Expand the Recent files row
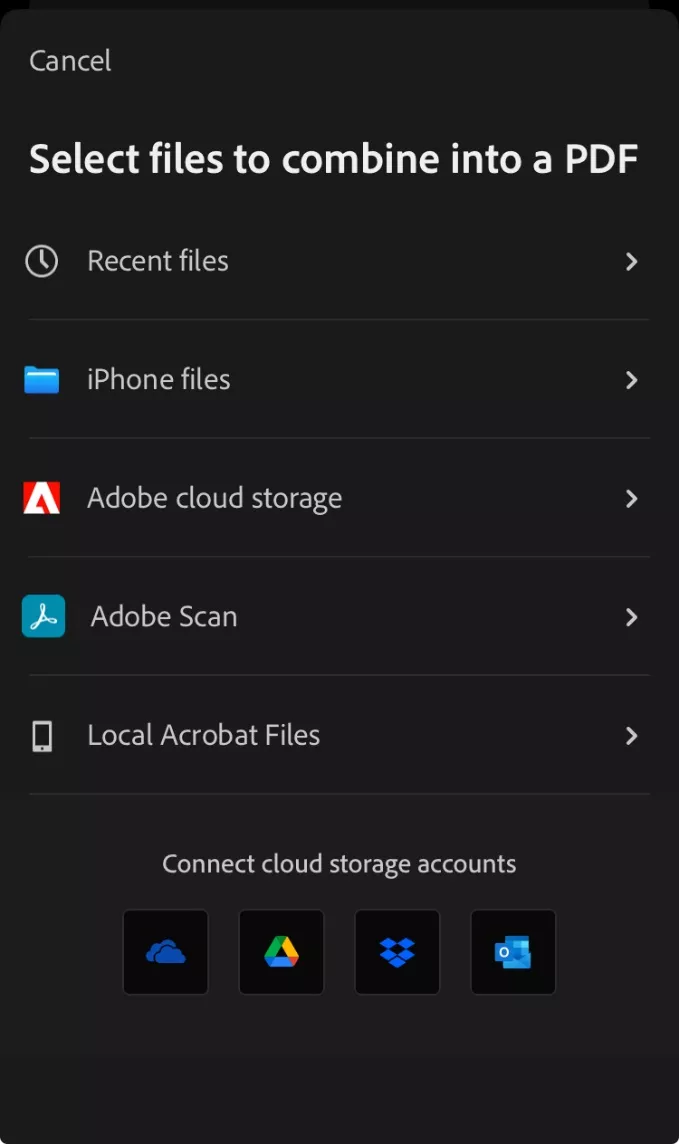Screen dimensions: 679x1144 [x=631, y=261]
